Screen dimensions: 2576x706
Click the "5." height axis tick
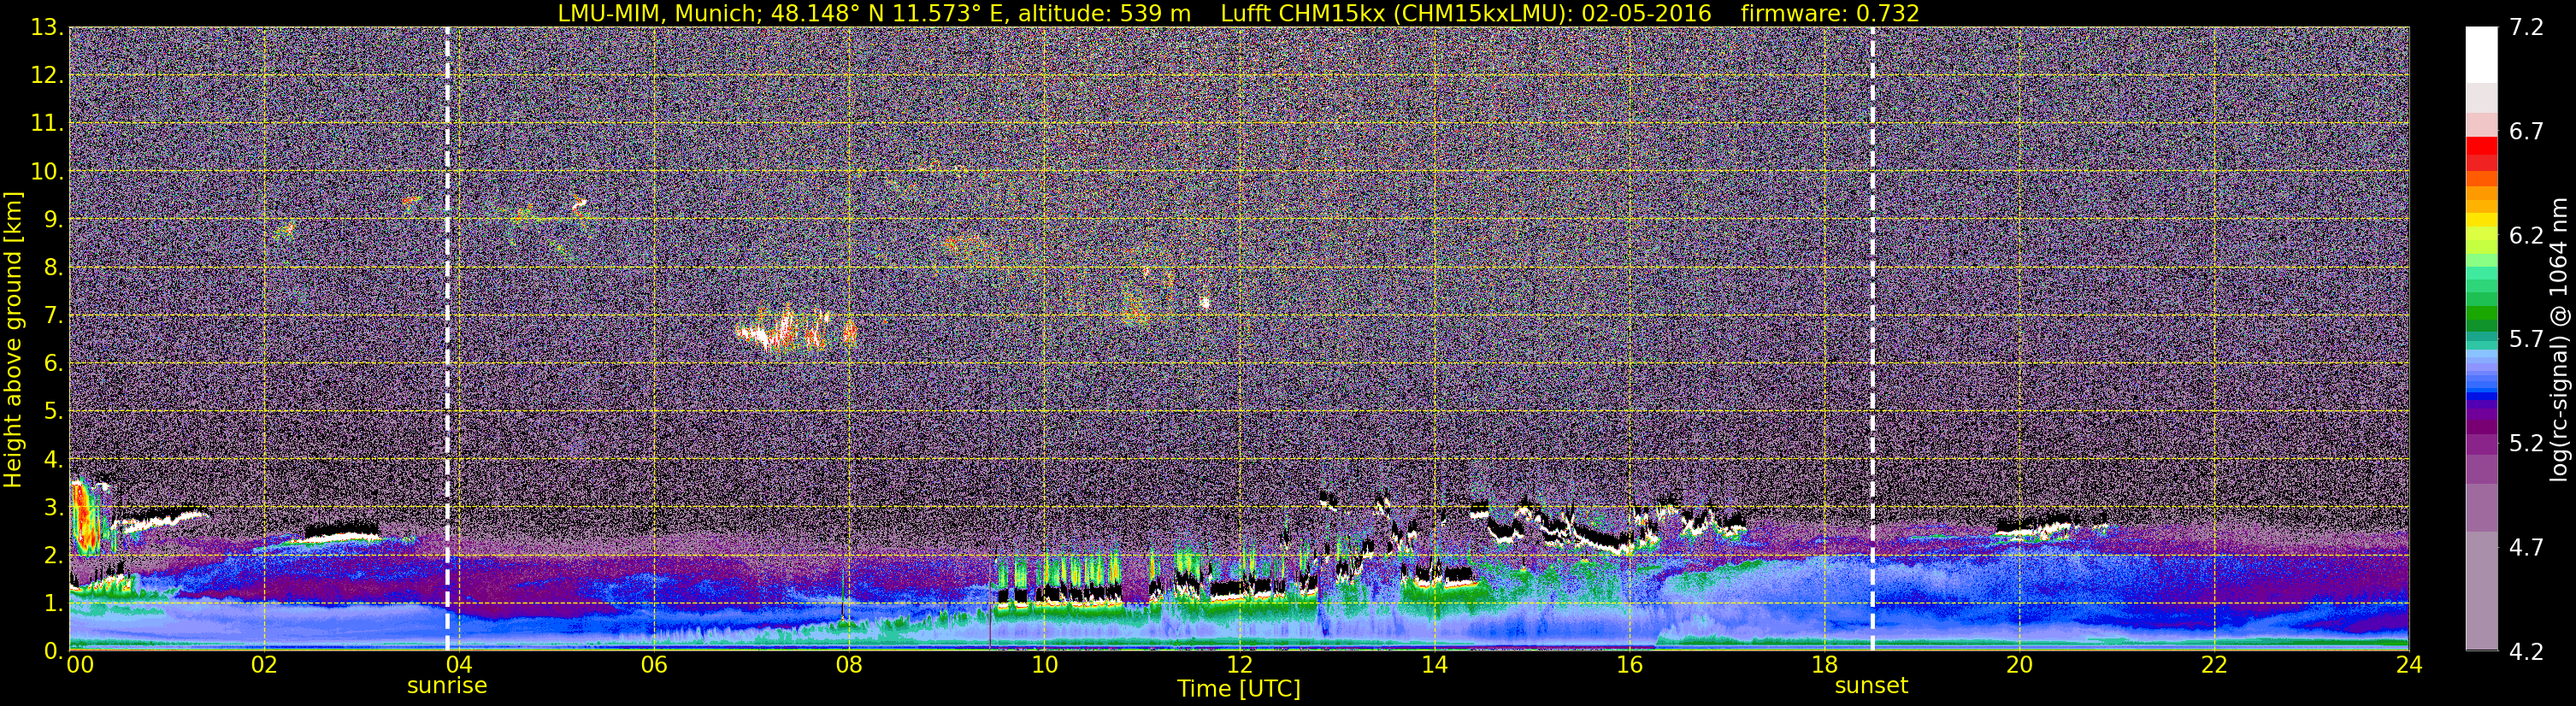pyautogui.click(x=53, y=411)
